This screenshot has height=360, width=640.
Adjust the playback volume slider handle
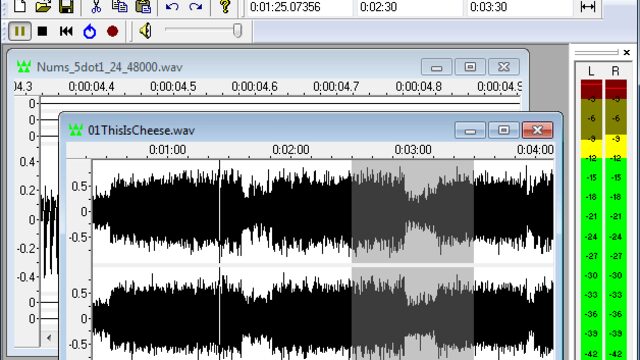point(237,31)
